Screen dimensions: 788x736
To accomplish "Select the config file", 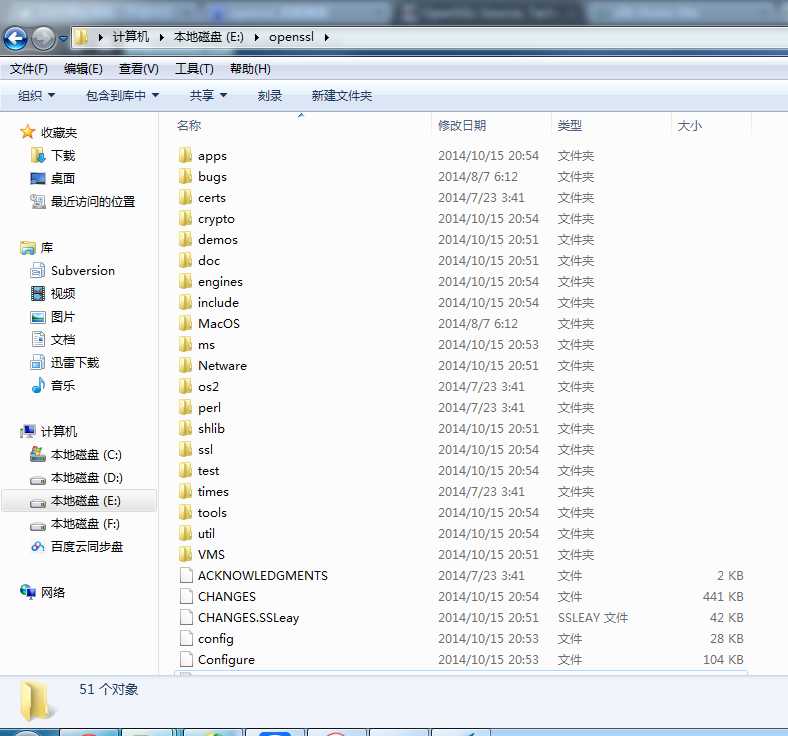I will [x=207, y=639].
